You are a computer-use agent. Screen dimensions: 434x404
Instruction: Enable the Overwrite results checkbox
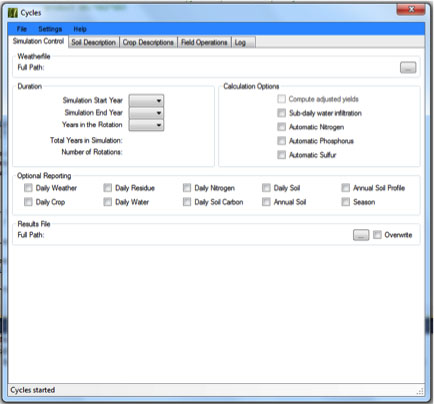[x=377, y=235]
